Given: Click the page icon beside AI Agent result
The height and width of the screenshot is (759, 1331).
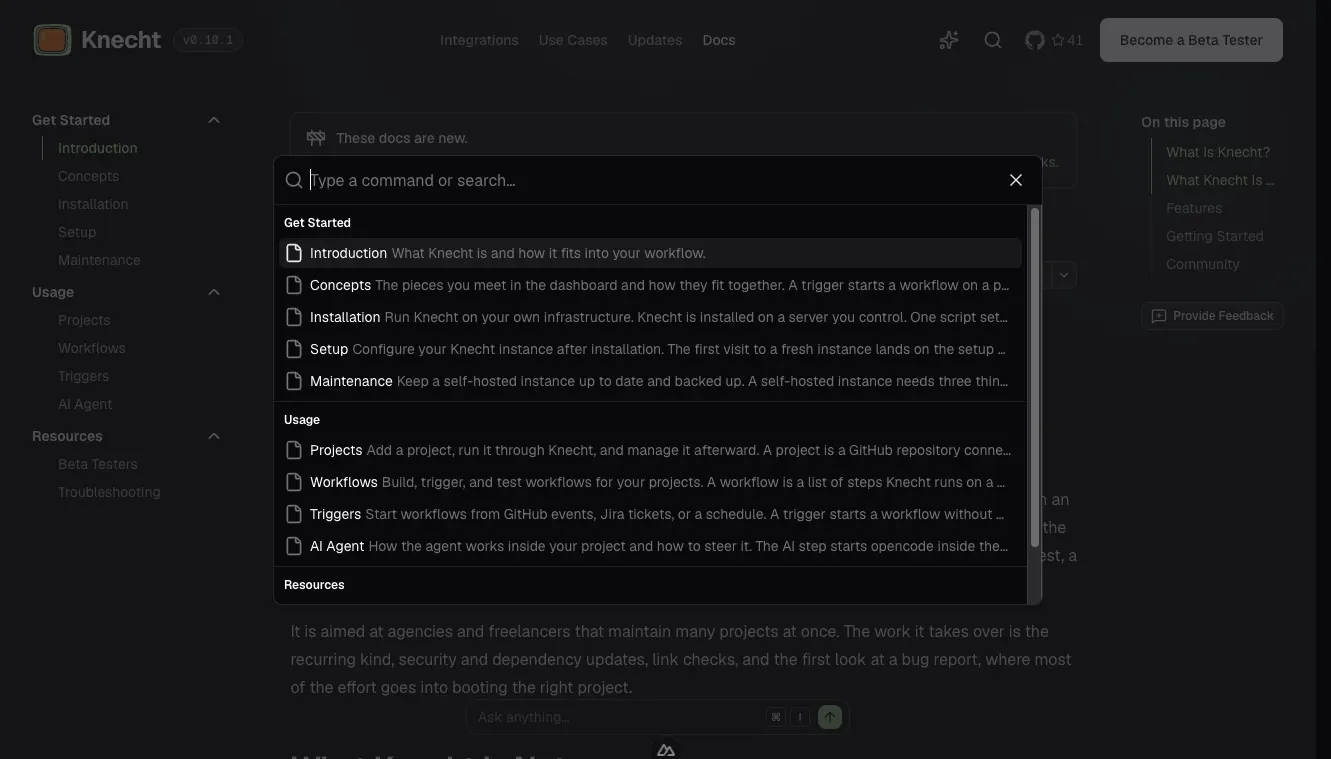Looking at the screenshot, I should pyautogui.click(x=294, y=546).
